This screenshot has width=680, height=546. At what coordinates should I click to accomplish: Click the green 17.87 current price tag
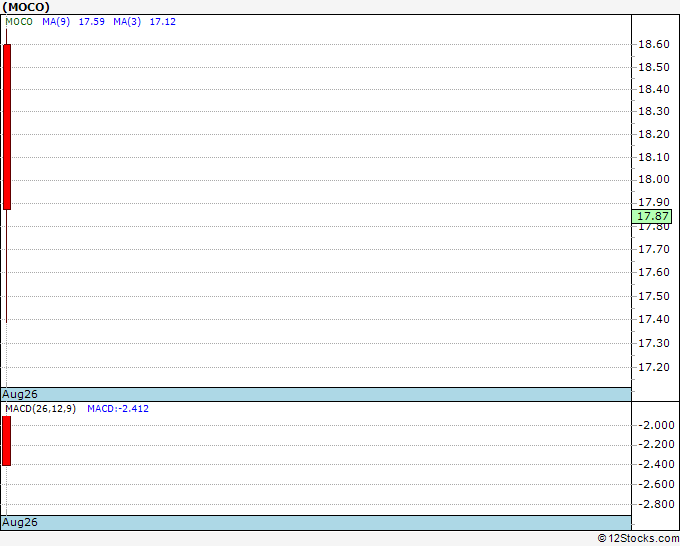(652, 216)
